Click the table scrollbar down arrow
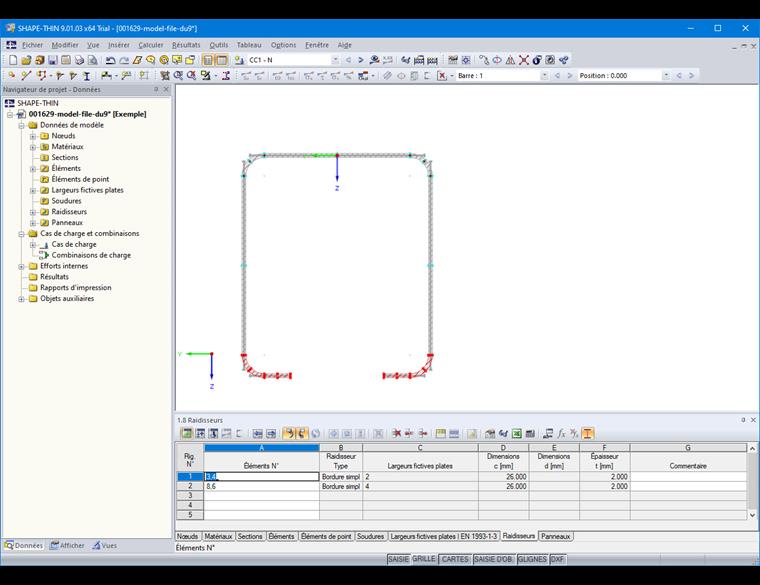The image size is (760, 585). coord(752,515)
